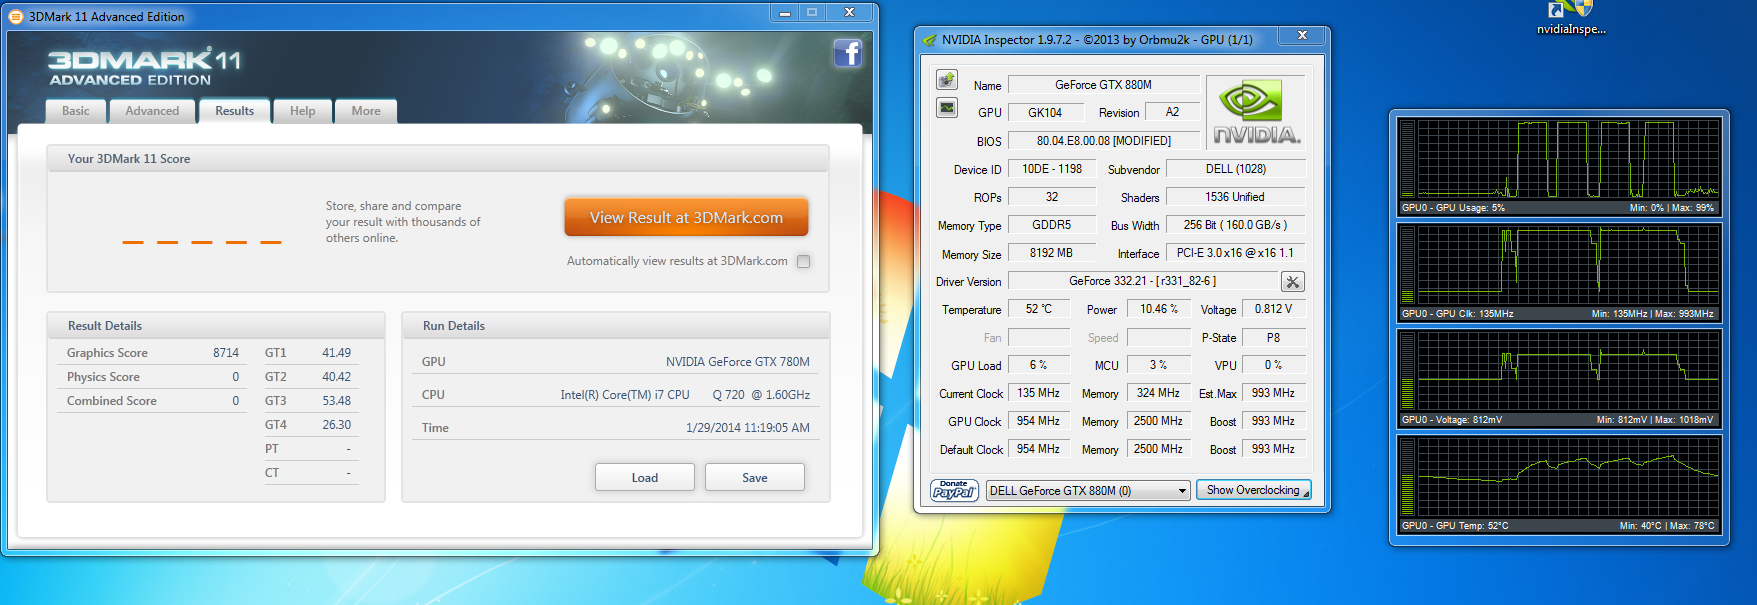Click the NVIDIA Inspector title bar icon
This screenshot has width=1757, height=605.
coord(930,40)
